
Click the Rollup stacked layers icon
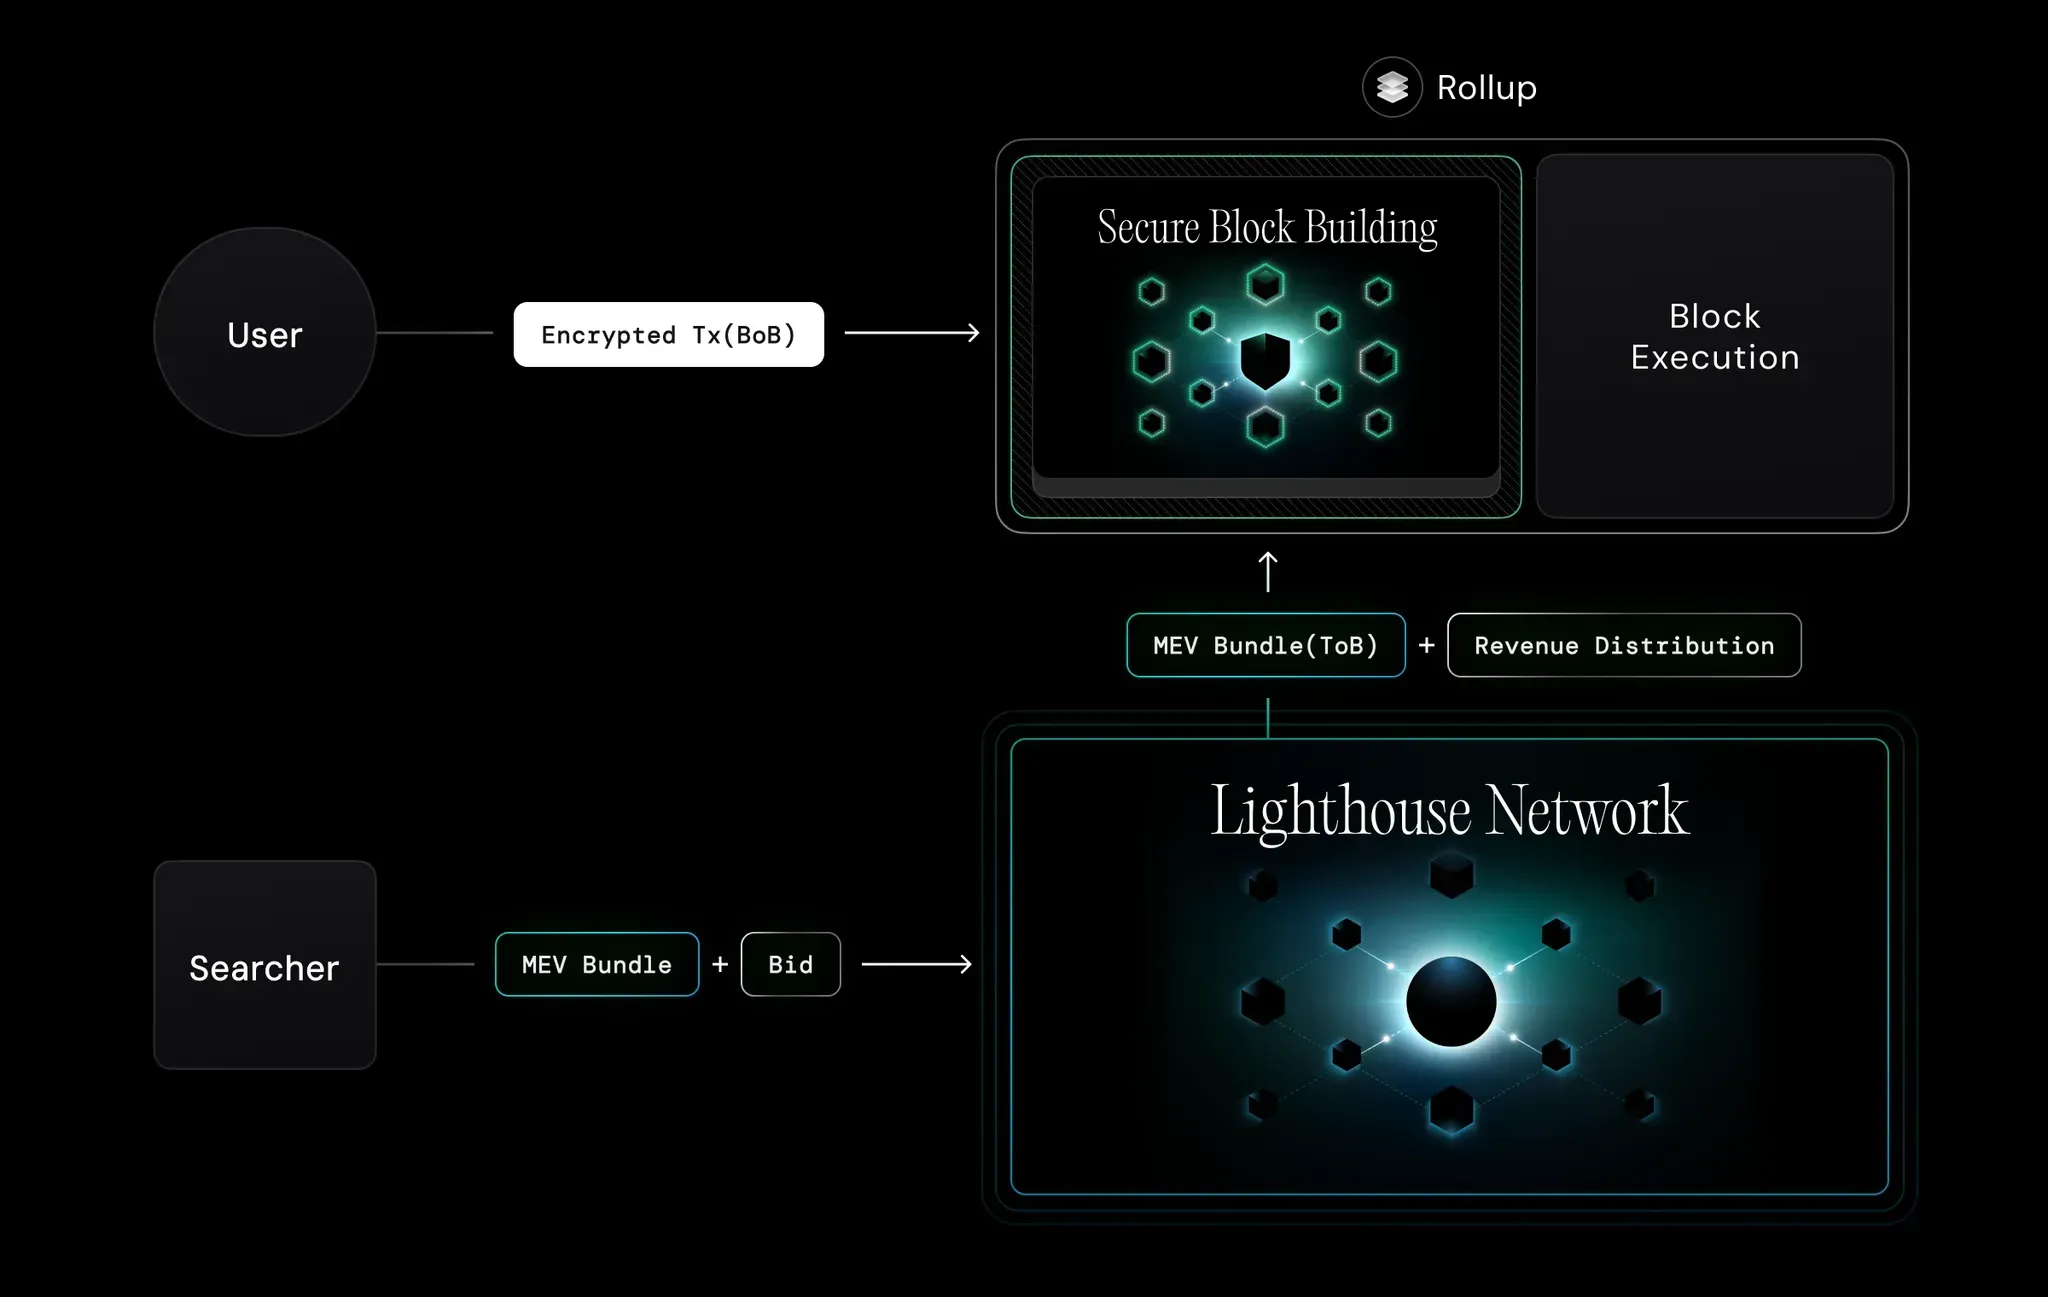coord(1391,88)
